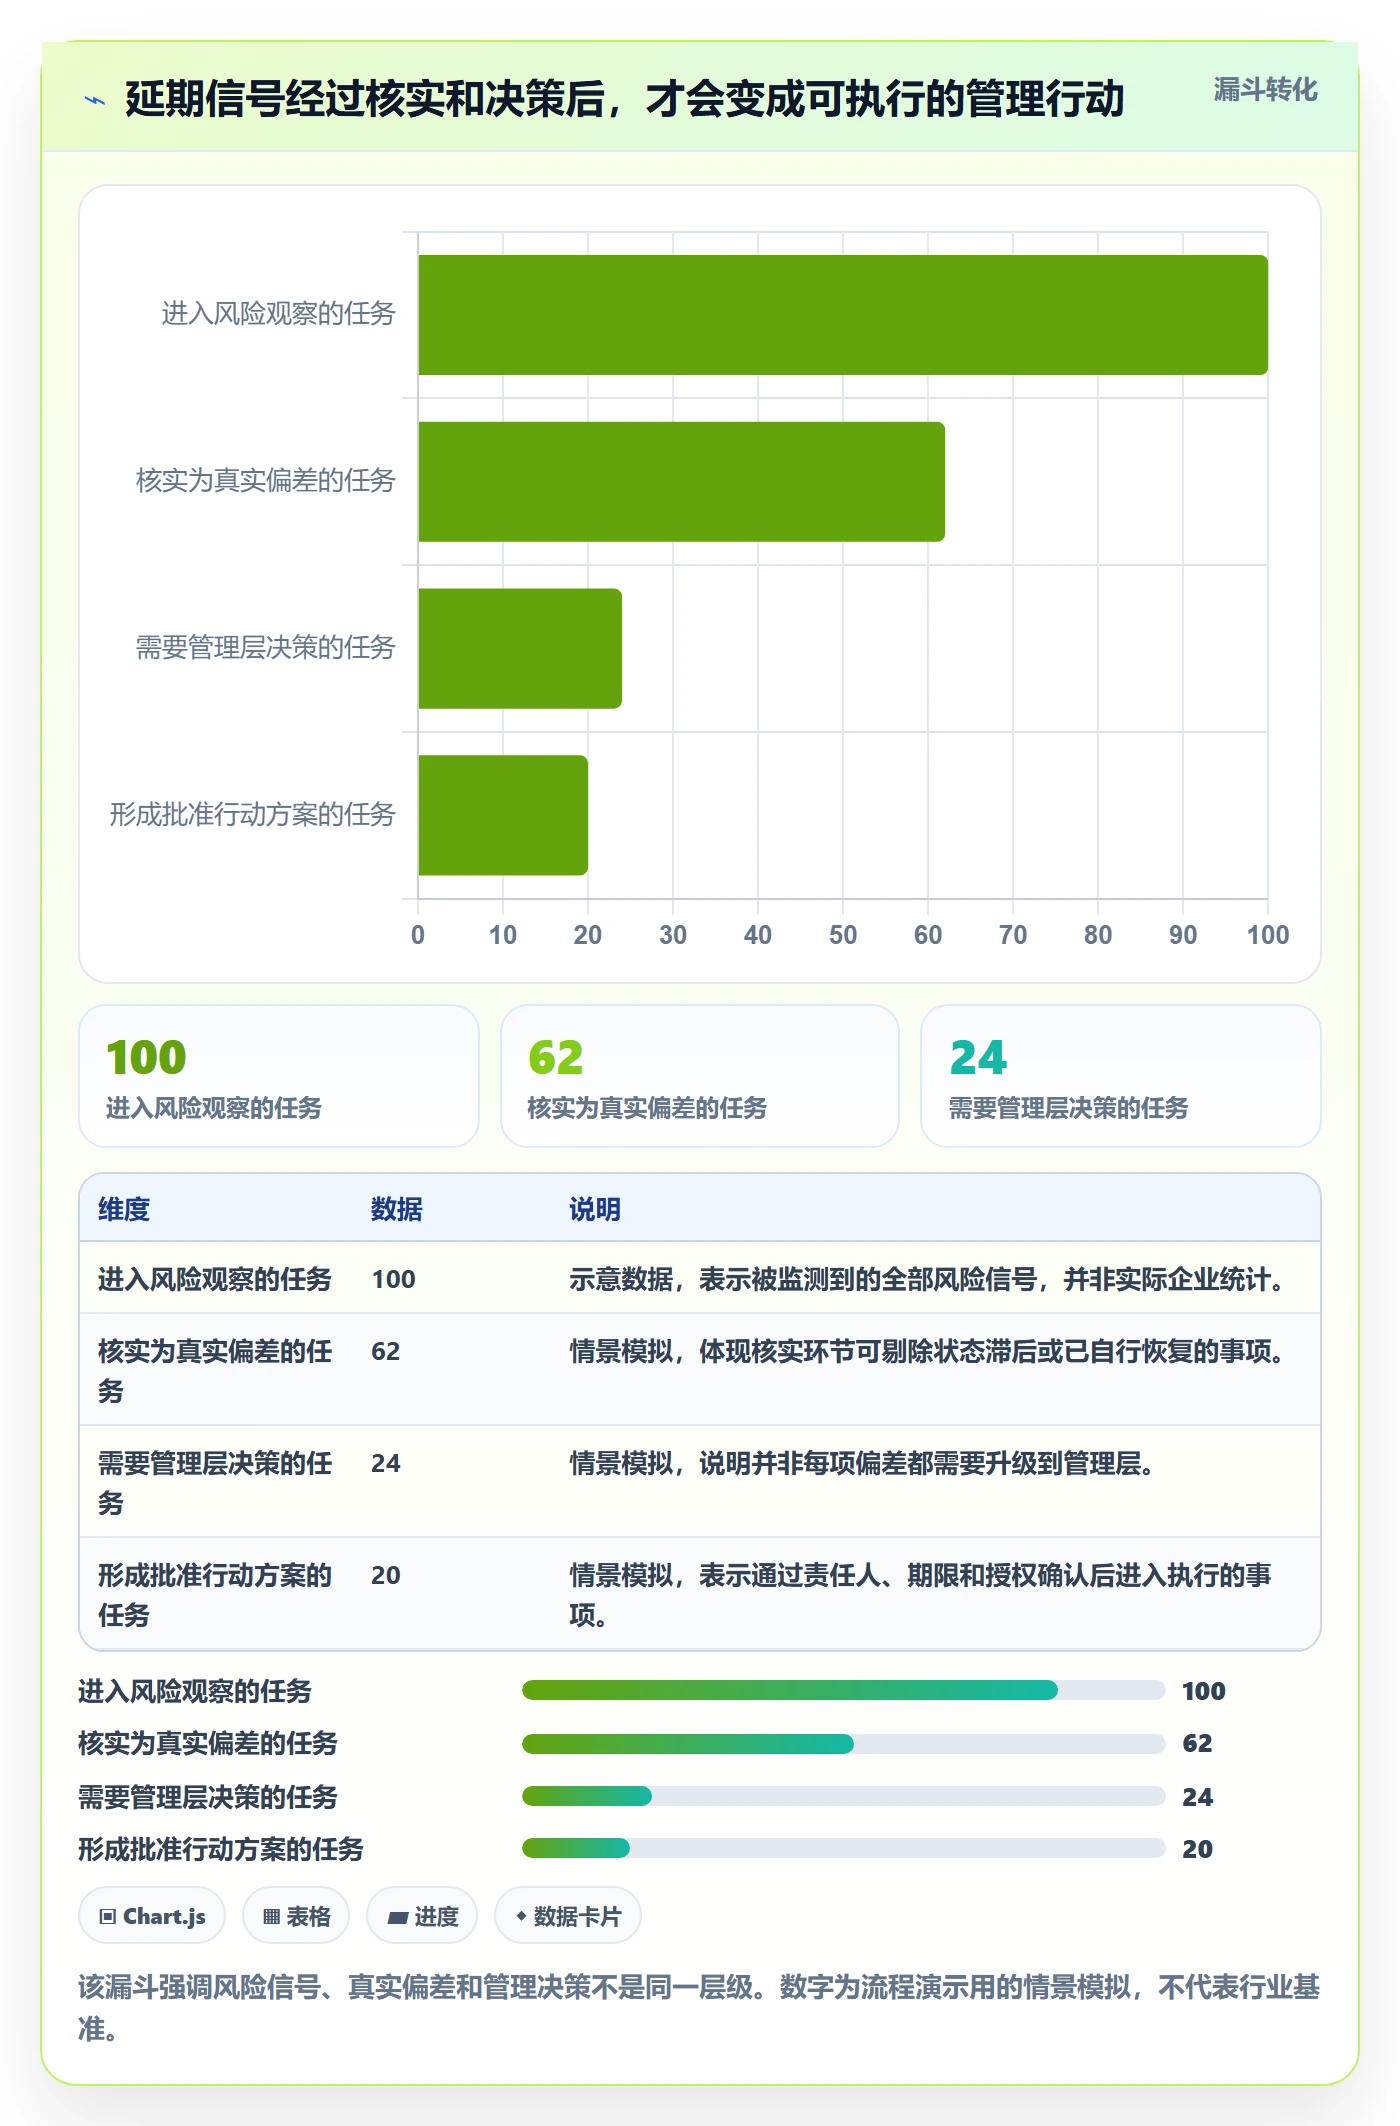Click the progress value 100 beside the bar
The image size is (1400, 2126).
[1203, 1691]
